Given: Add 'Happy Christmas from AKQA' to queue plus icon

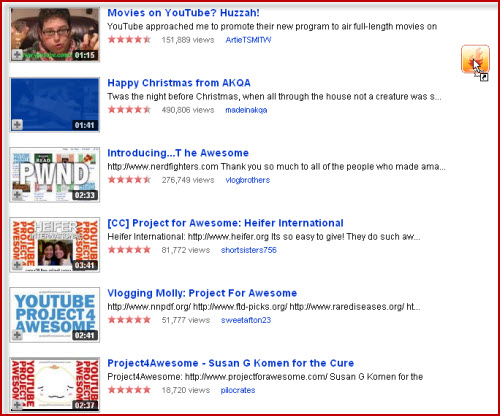Looking at the screenshot, I should (x=17, y=125).
